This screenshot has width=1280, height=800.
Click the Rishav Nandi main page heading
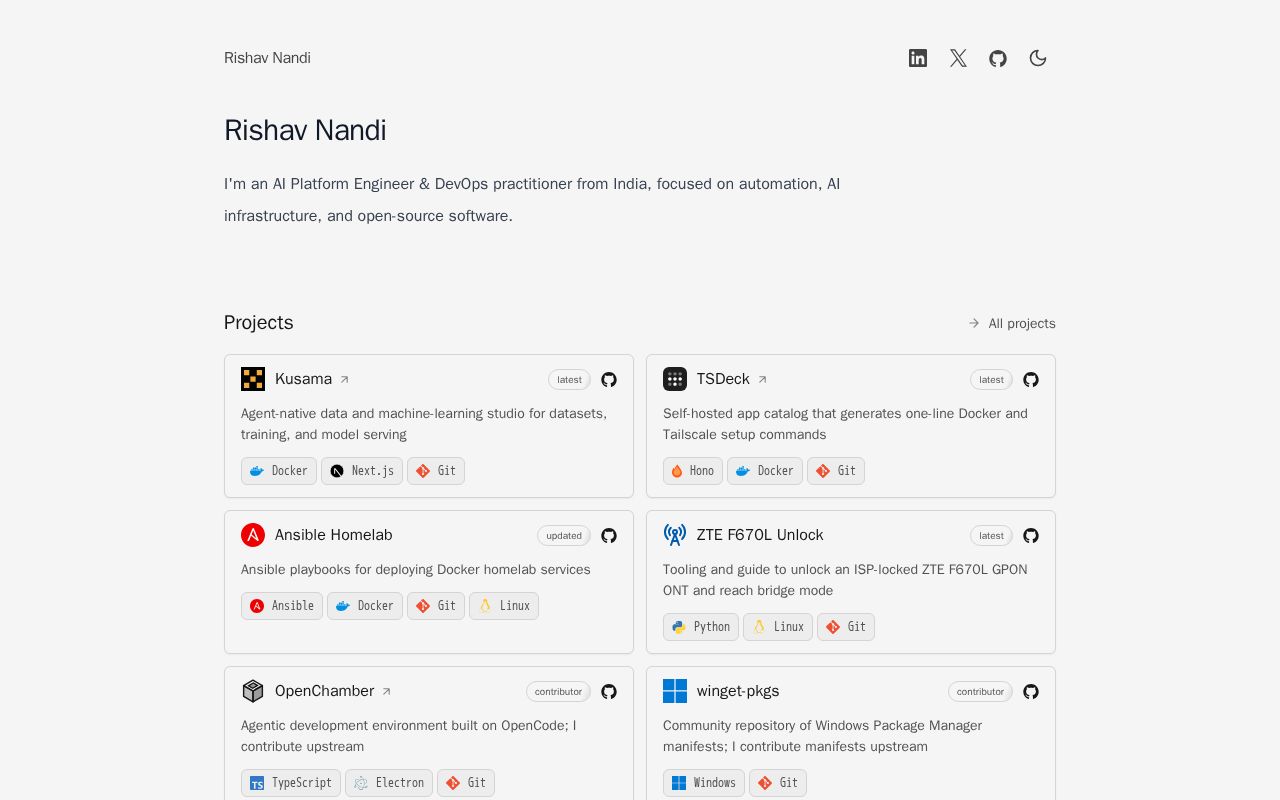click(305, 131)
